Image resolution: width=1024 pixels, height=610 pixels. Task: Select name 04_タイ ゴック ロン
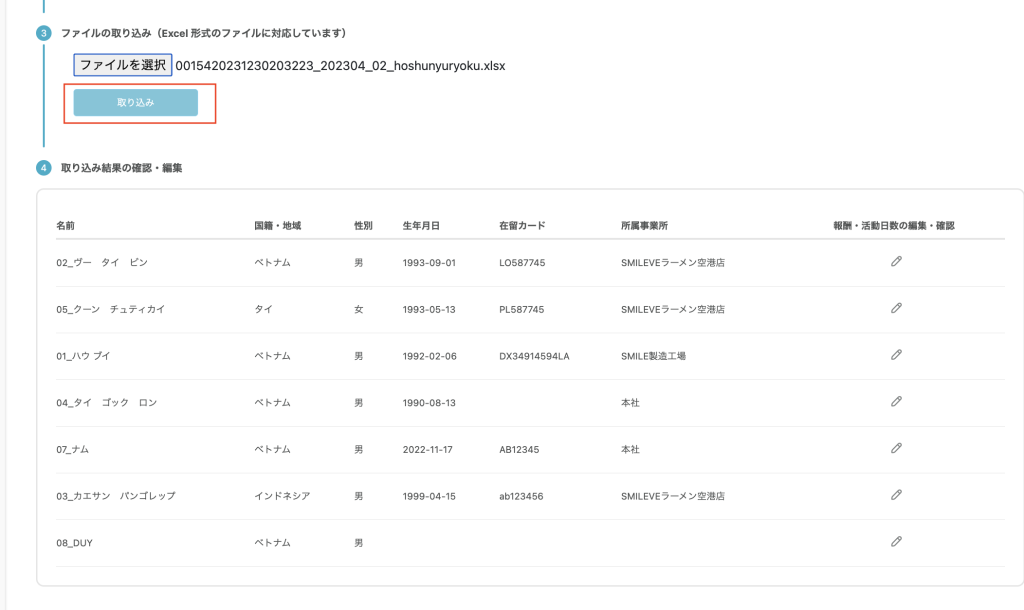click(x=106, y=403)
